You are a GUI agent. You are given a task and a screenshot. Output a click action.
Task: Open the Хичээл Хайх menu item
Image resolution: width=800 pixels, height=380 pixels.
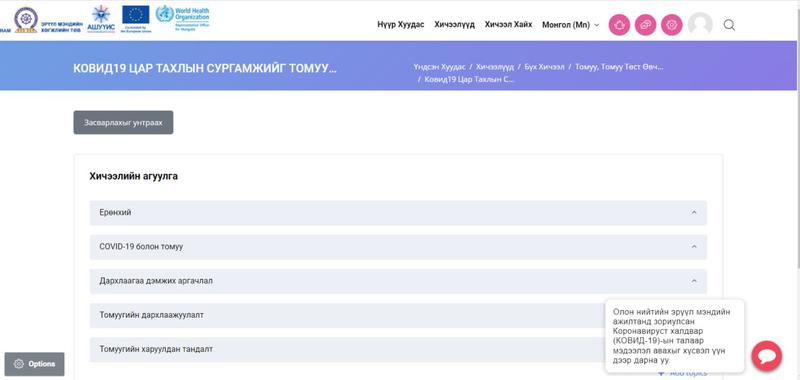pos(508,24)
